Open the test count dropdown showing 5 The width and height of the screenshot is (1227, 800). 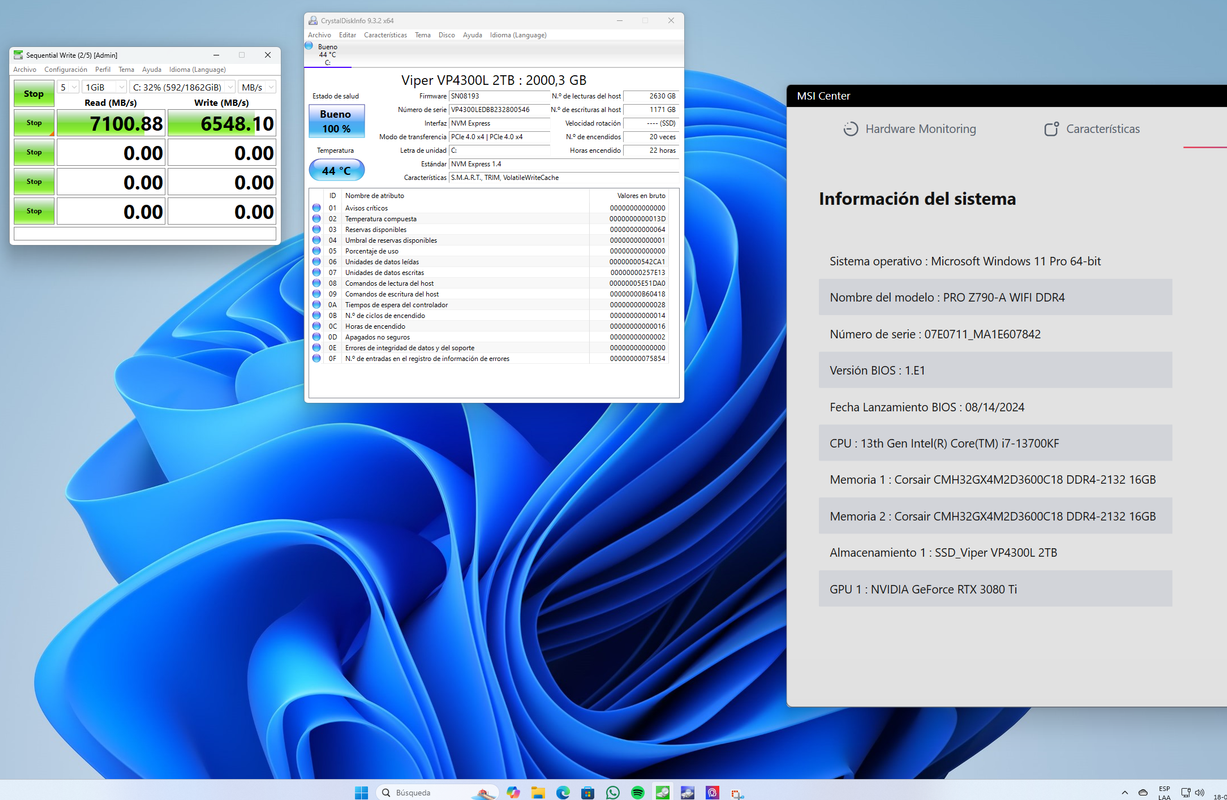click(x=67, y=87)
